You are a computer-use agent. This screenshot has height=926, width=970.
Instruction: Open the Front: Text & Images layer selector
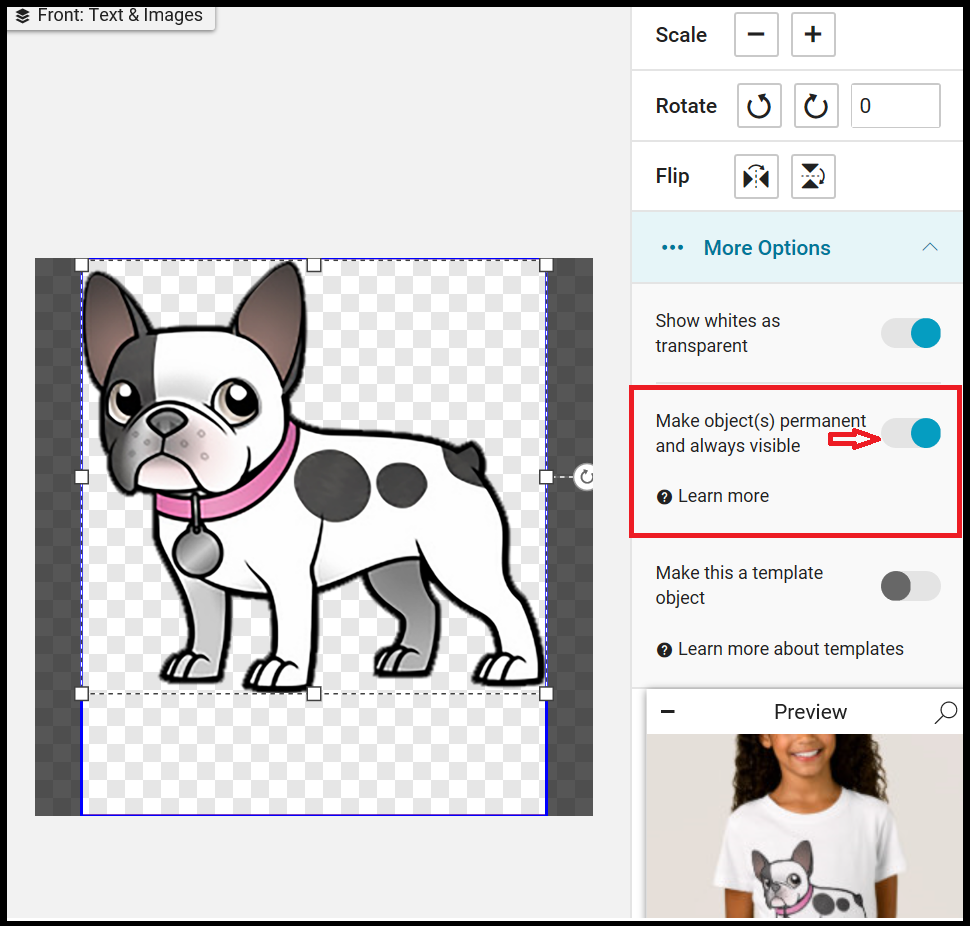tap(111, 15)
